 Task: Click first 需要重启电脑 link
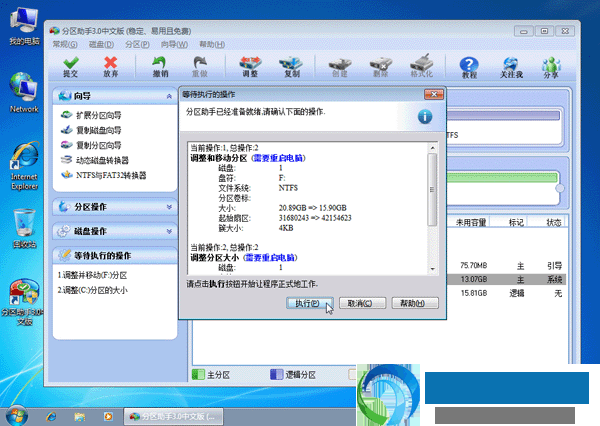278,158
